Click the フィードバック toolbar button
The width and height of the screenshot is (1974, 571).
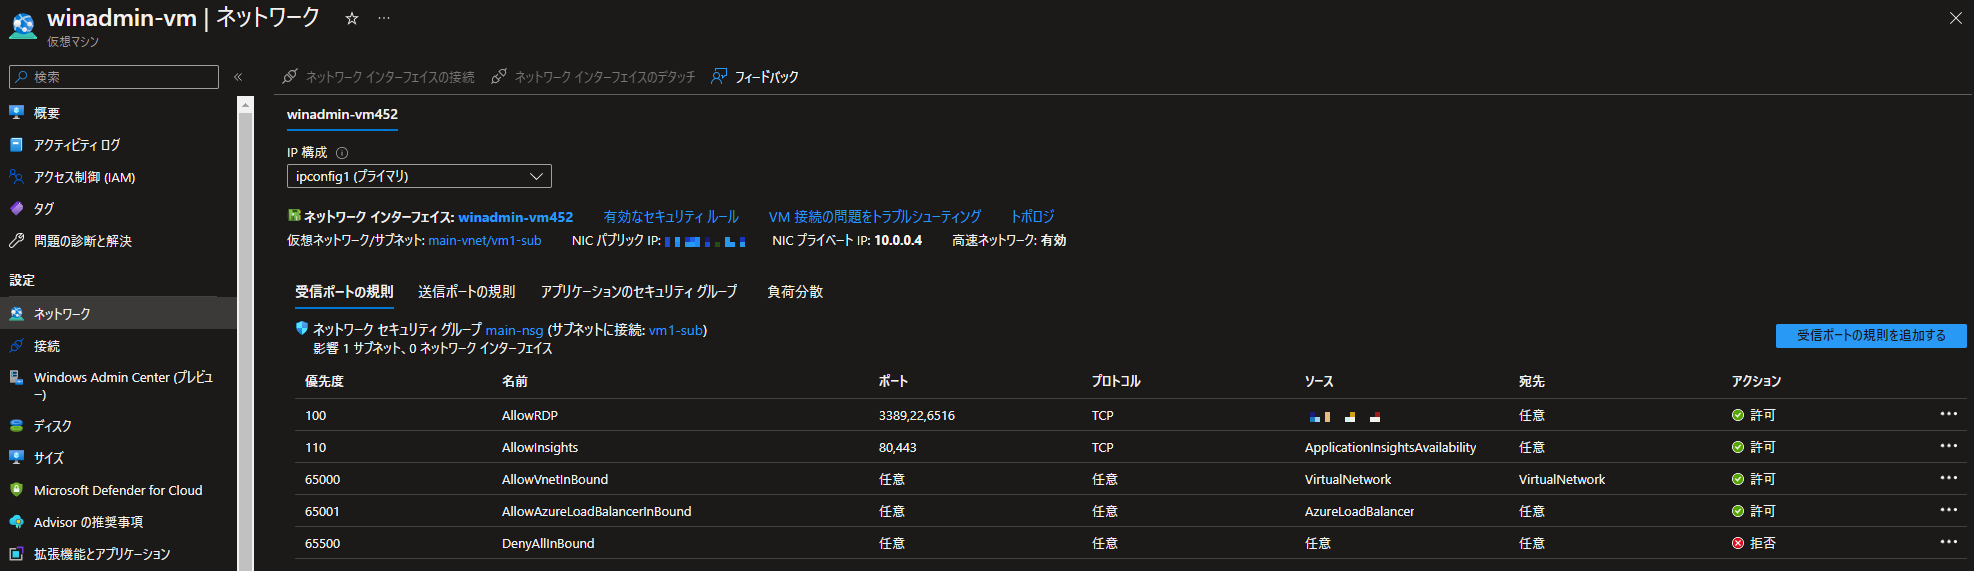pos(755,77)
